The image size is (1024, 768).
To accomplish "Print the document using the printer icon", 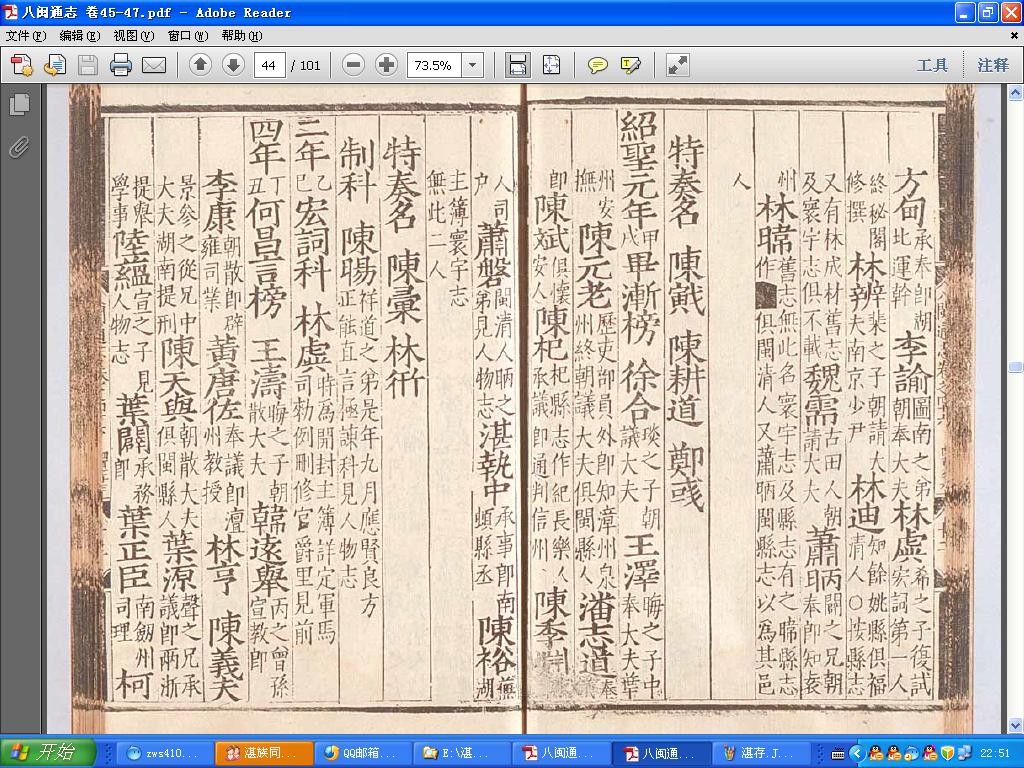I will pyautogui.click(x=121, y=65).
